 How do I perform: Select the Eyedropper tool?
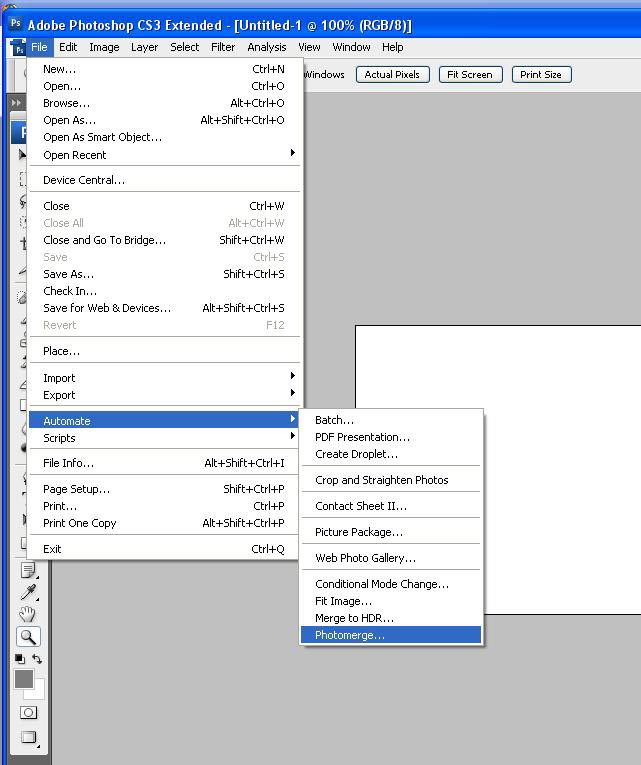point(28,592)
